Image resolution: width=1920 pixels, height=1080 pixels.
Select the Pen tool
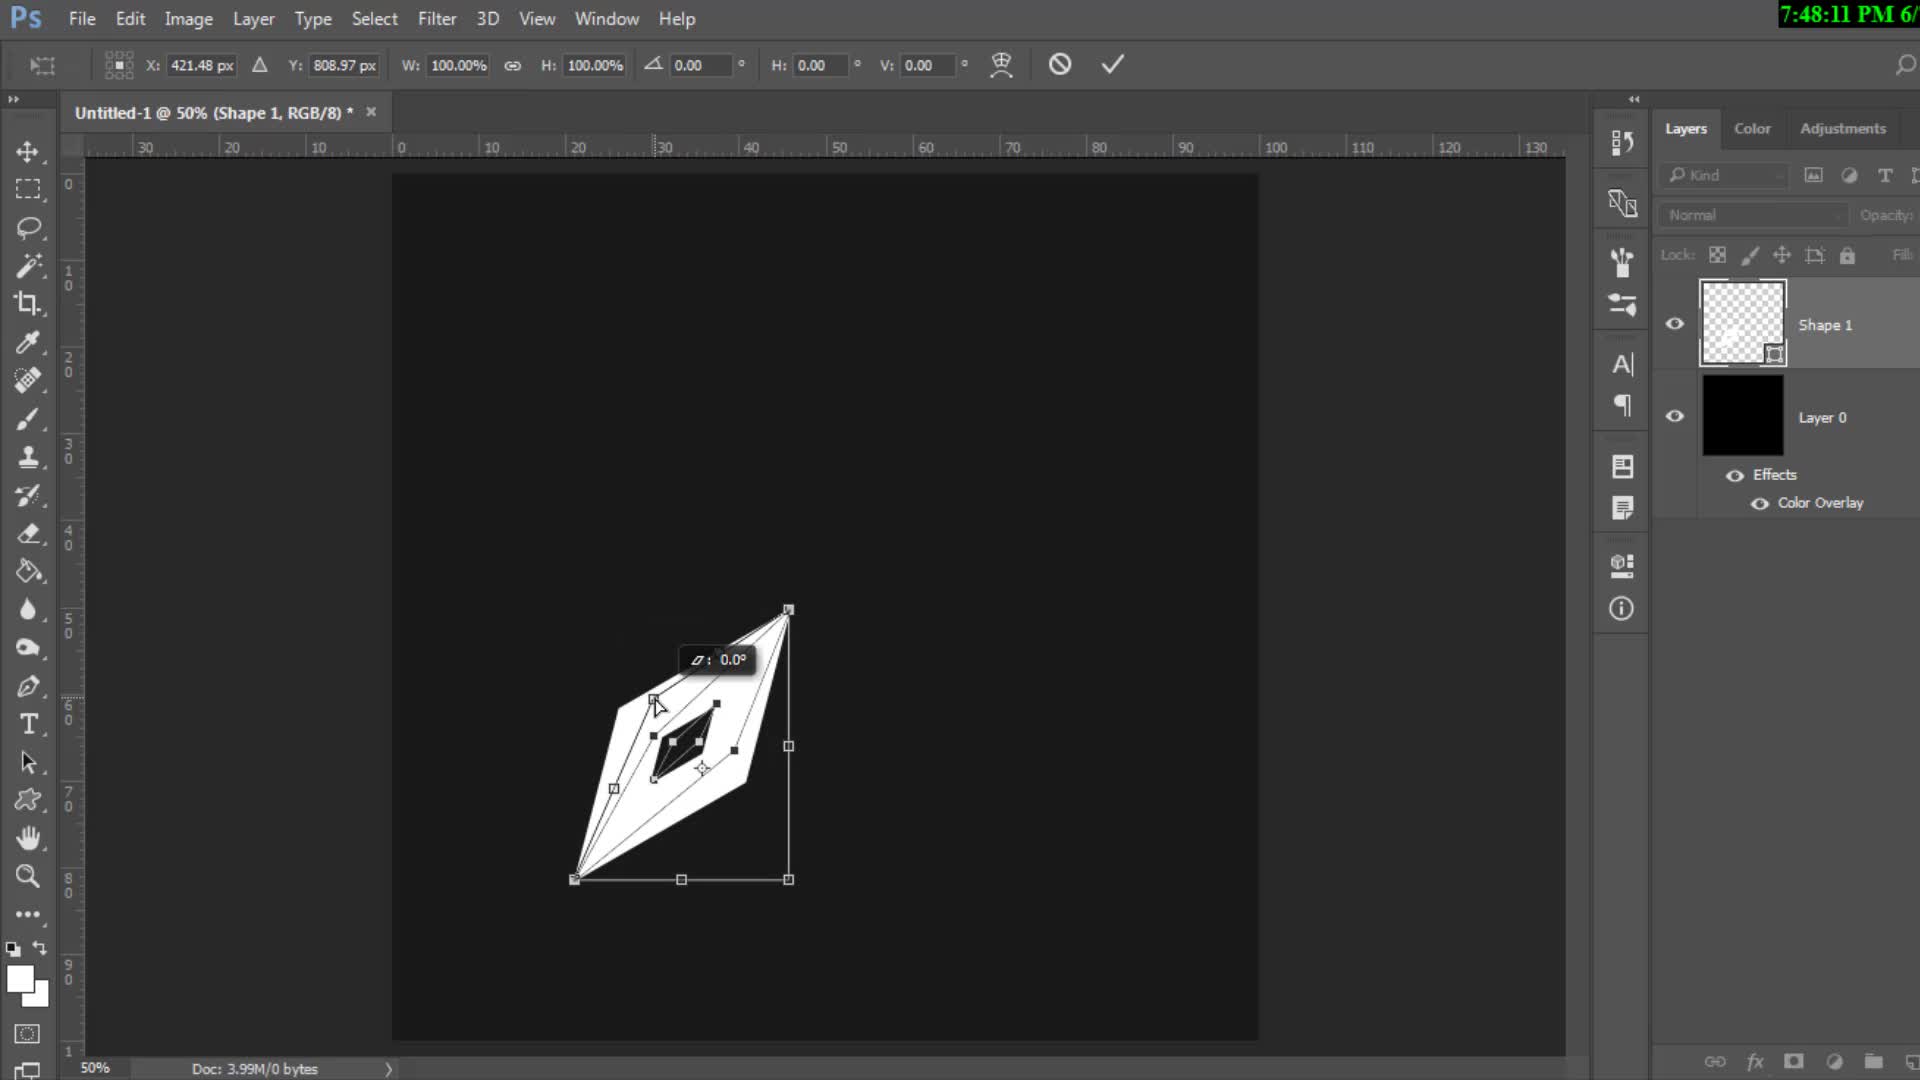click(x=27, y=686)
